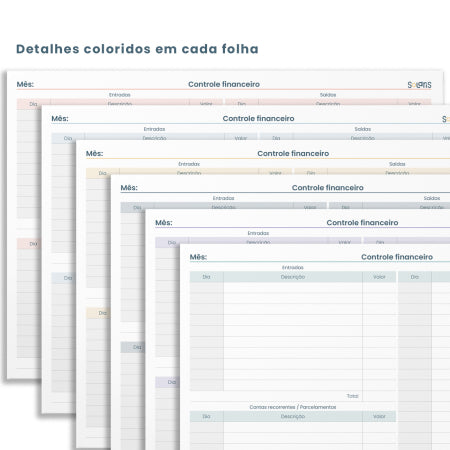Click "Valor" header under Contas recorrentes
The width and height of the screenshot is (450, 450).
tap(379, 416)
